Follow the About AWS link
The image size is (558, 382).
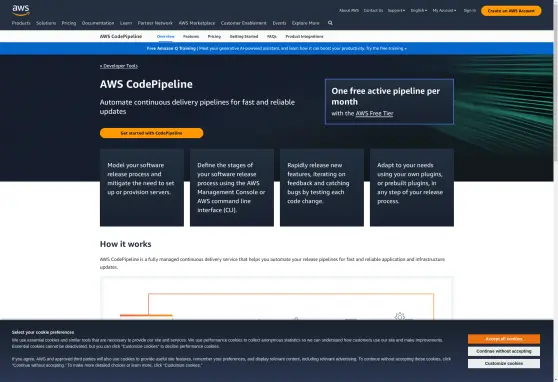point(349,11)
